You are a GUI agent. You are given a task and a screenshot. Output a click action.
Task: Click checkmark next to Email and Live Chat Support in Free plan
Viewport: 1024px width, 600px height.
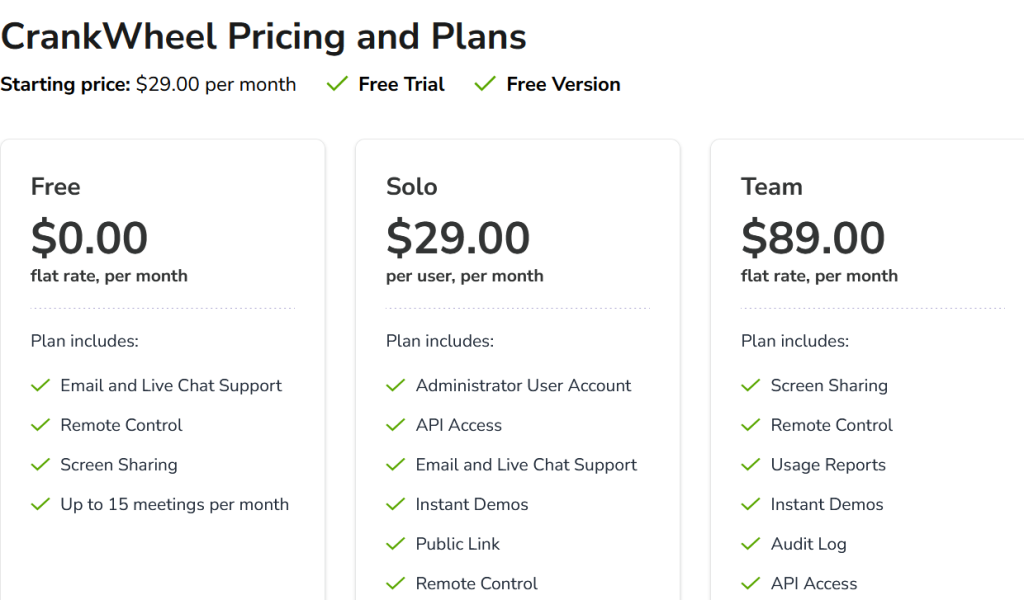click(x=41, y=386)
